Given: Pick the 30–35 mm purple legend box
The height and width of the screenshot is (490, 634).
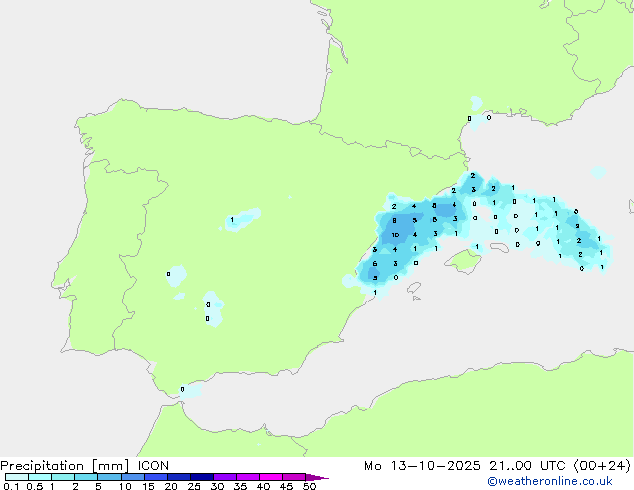Looking at the screenshot, I should (x=225, y=477).
